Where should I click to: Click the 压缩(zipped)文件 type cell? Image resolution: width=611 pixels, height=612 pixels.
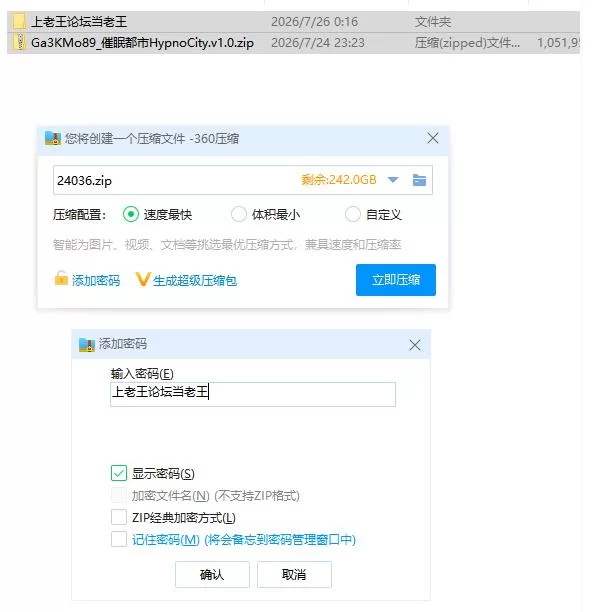pos(467,43)
